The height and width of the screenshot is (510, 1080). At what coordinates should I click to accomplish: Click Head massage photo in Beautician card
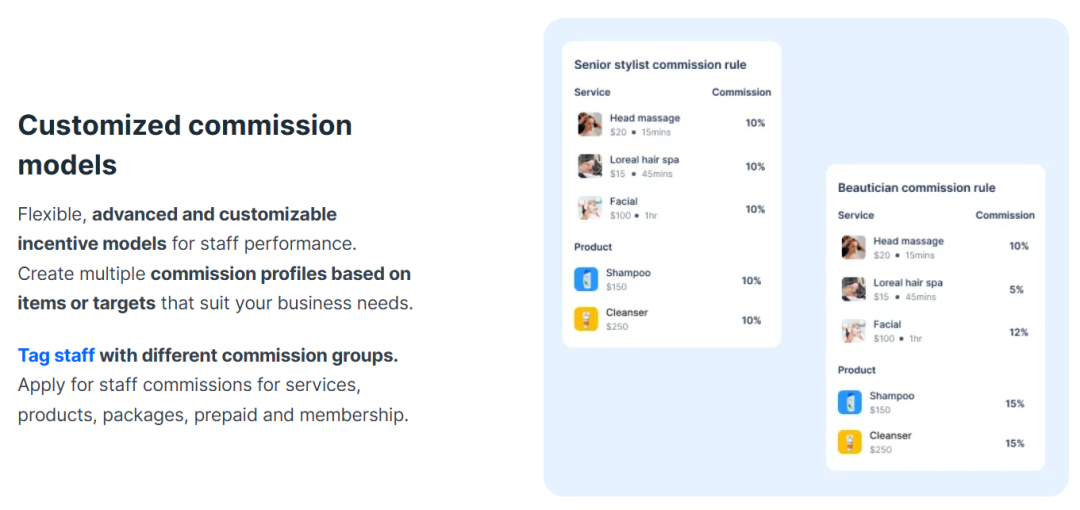853,247
